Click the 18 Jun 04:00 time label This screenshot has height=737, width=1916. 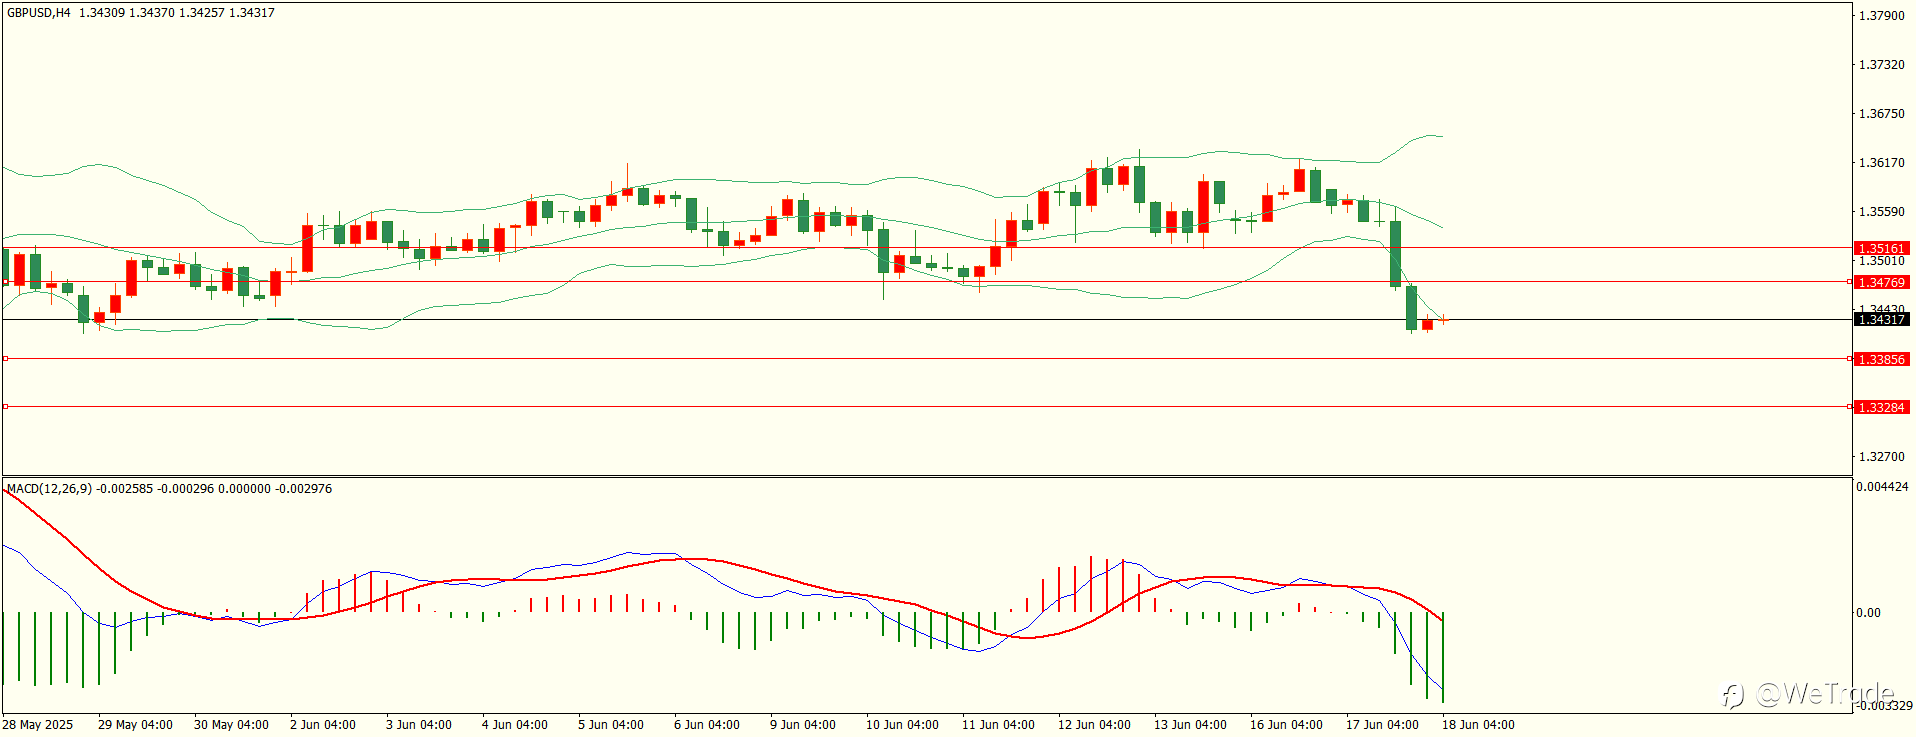pyautogui.click(x=1478, y=725)
